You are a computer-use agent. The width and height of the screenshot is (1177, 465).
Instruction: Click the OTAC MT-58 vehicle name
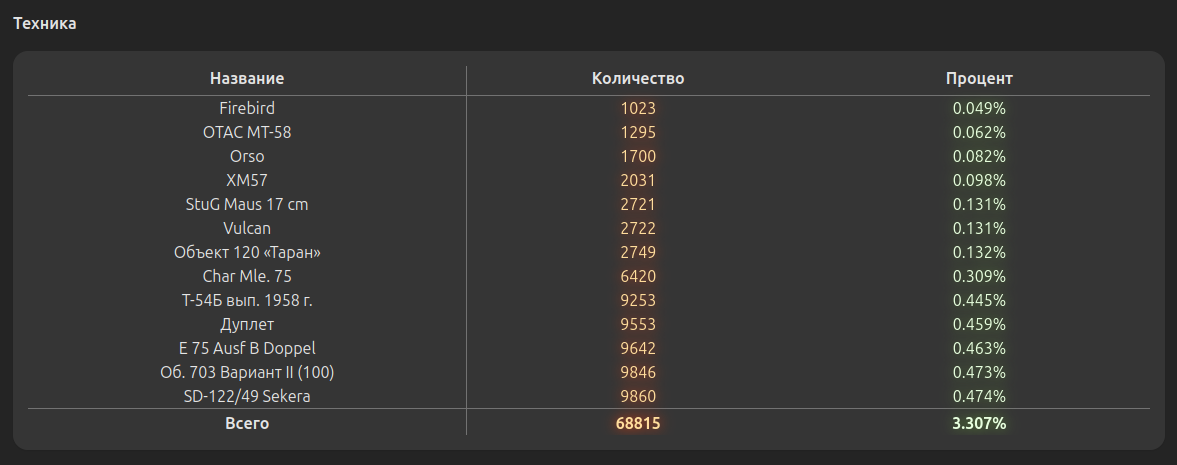coord(247,132)
